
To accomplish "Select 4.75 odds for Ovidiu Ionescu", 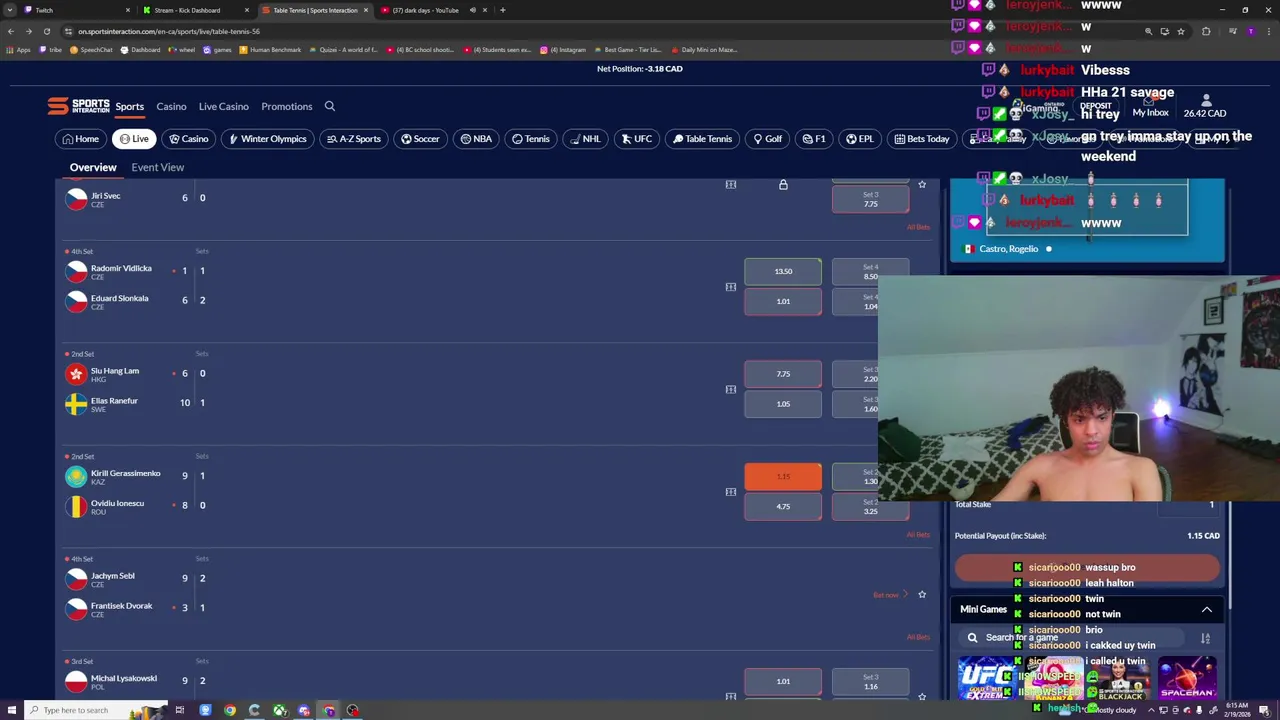I will 783,507.
